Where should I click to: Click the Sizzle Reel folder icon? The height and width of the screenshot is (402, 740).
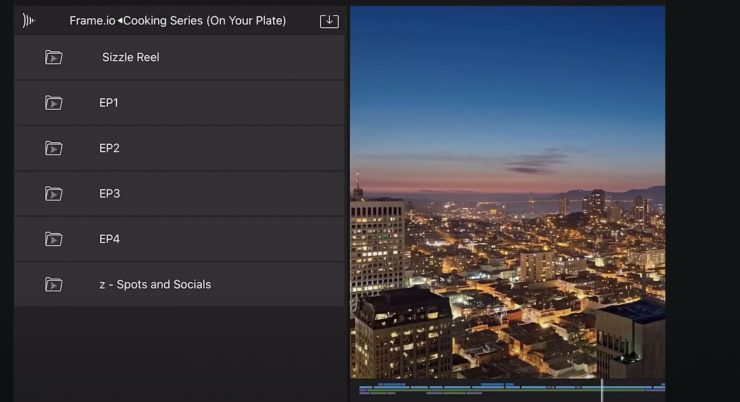(x=54, y=58)
